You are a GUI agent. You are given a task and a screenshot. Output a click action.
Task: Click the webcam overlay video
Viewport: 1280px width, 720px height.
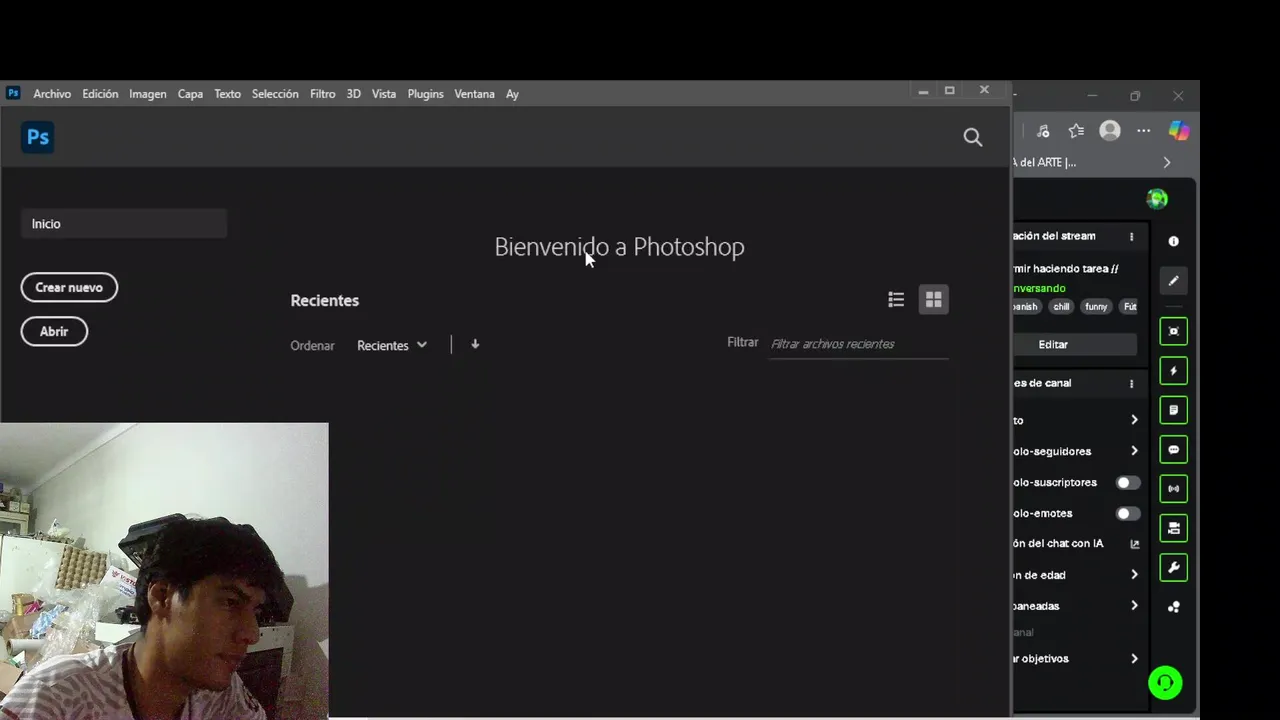[x=164, y=570]
